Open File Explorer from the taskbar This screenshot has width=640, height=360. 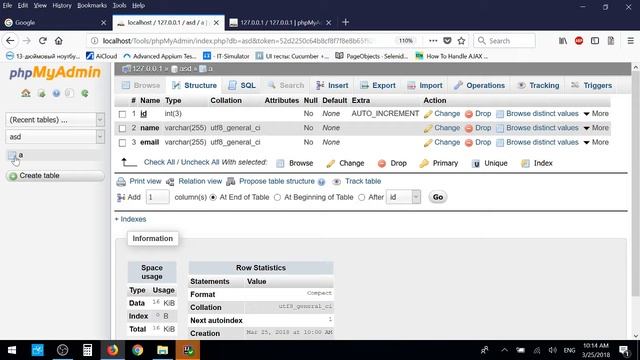pos(162,350)
